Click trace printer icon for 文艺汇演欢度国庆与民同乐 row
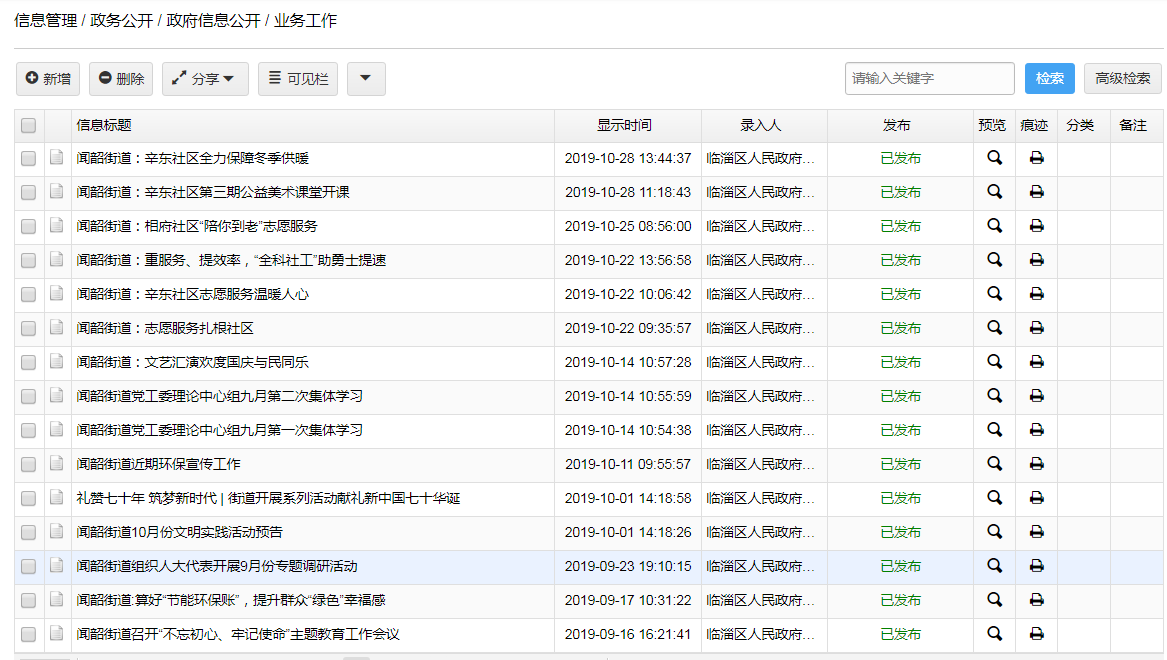This screenshot has width=1167, height=660. pyautogui.click(x=1036, y=362)
